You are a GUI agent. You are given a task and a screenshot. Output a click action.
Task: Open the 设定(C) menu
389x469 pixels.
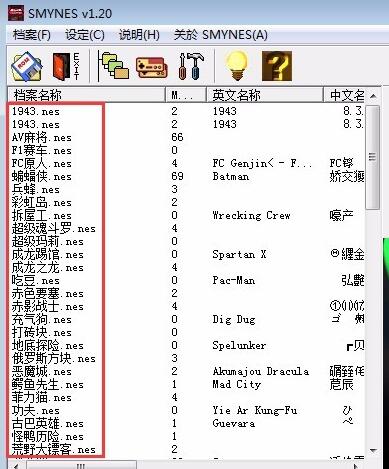click(85, 35)
